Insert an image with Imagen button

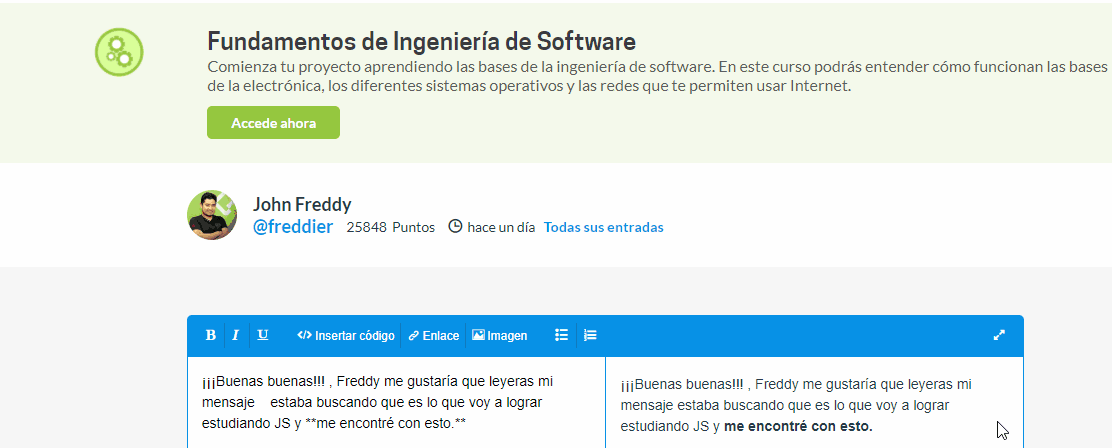pyautogui.click(x=499, y=335)
